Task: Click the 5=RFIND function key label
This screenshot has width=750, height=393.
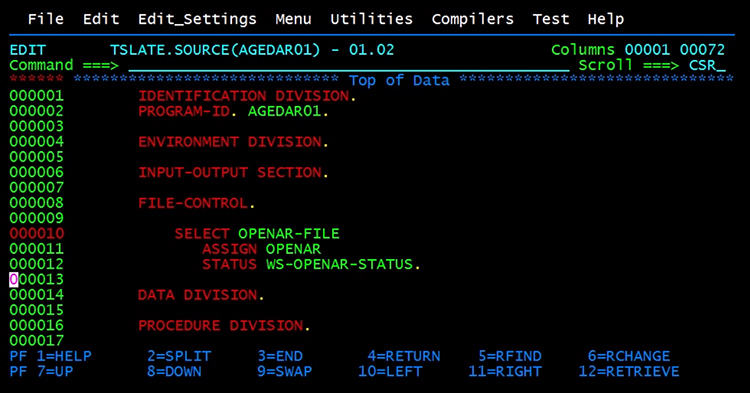Action: 510,356
